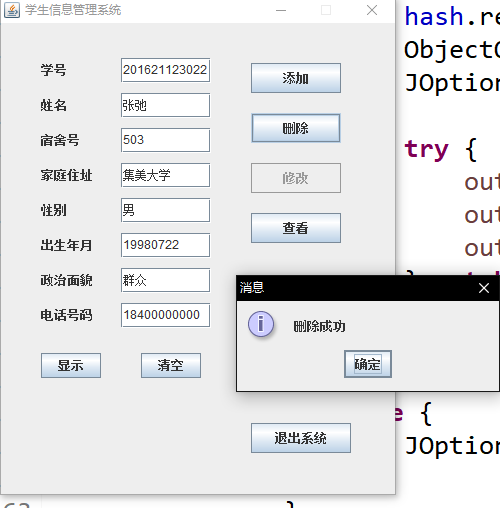
Task: Close the 消息 dialog with its X
Action: [x=484, y=288]
